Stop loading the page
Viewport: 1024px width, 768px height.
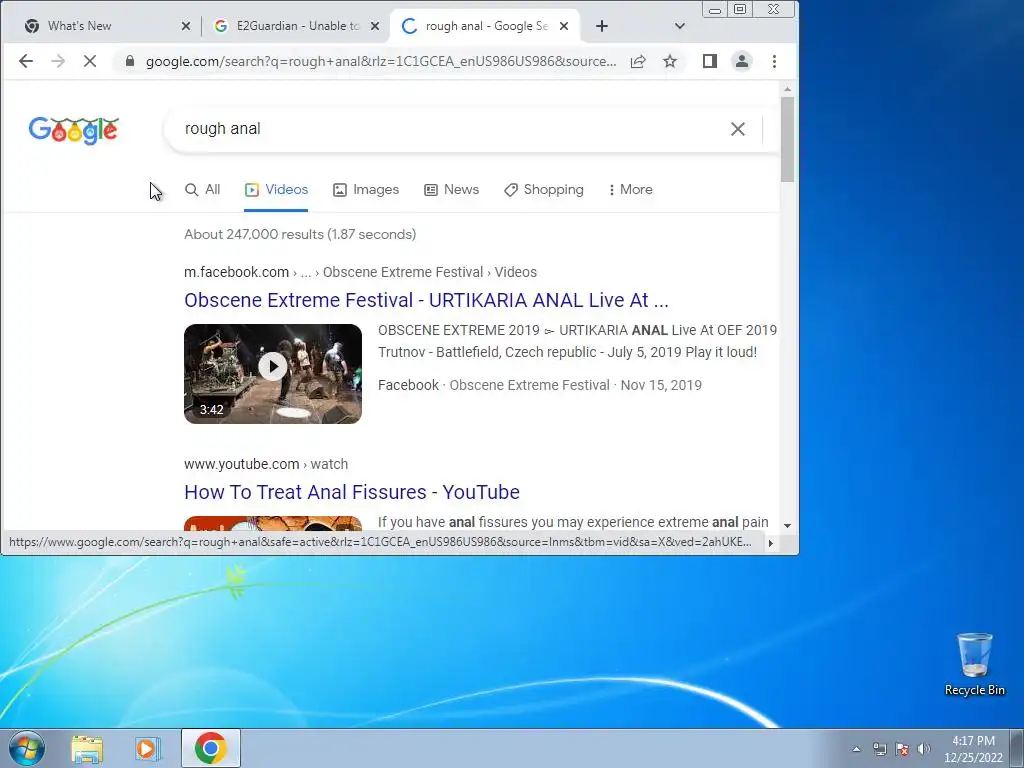(x=90, y=61)
